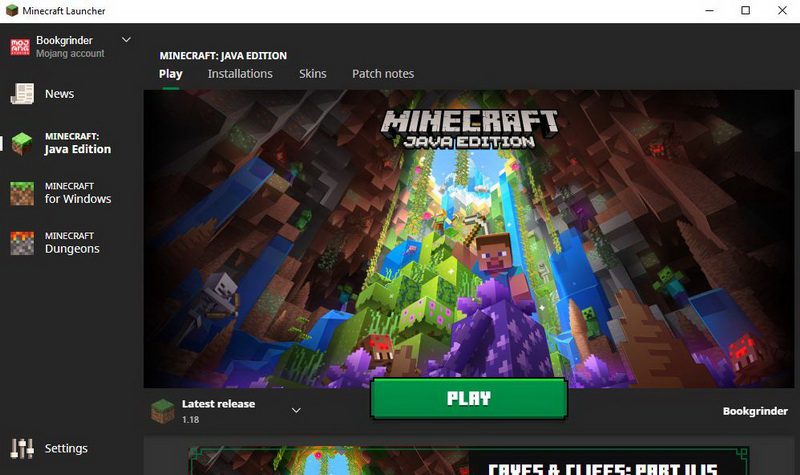This screenshot has width=800, height=475.
Task: Click the Java Edition key art image
Action: click(469, 239)
